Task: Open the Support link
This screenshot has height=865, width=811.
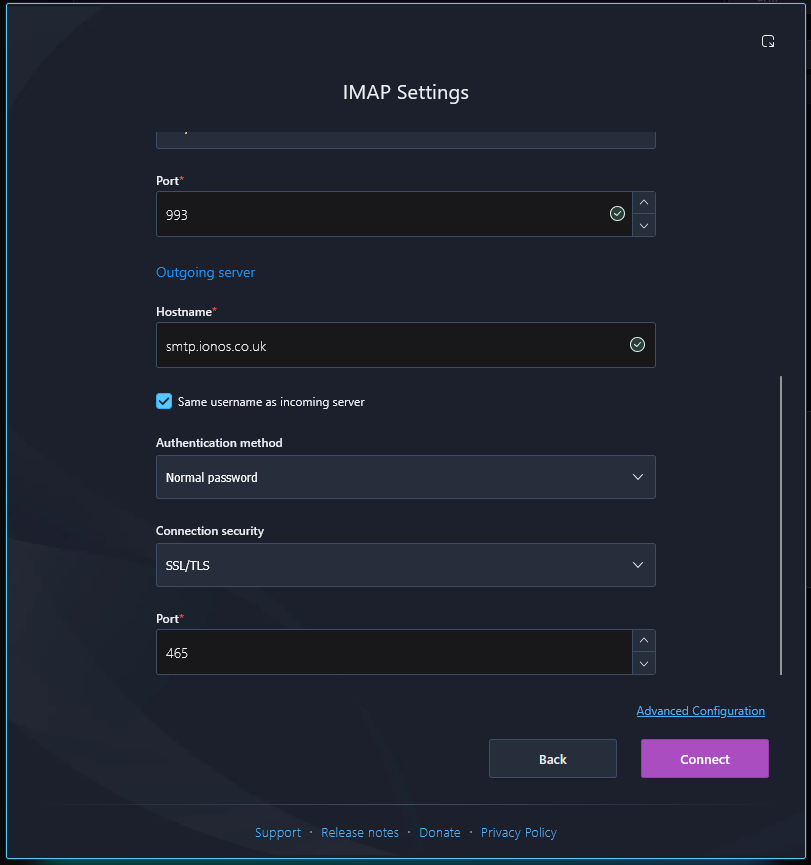Action: tap(278, 832)
